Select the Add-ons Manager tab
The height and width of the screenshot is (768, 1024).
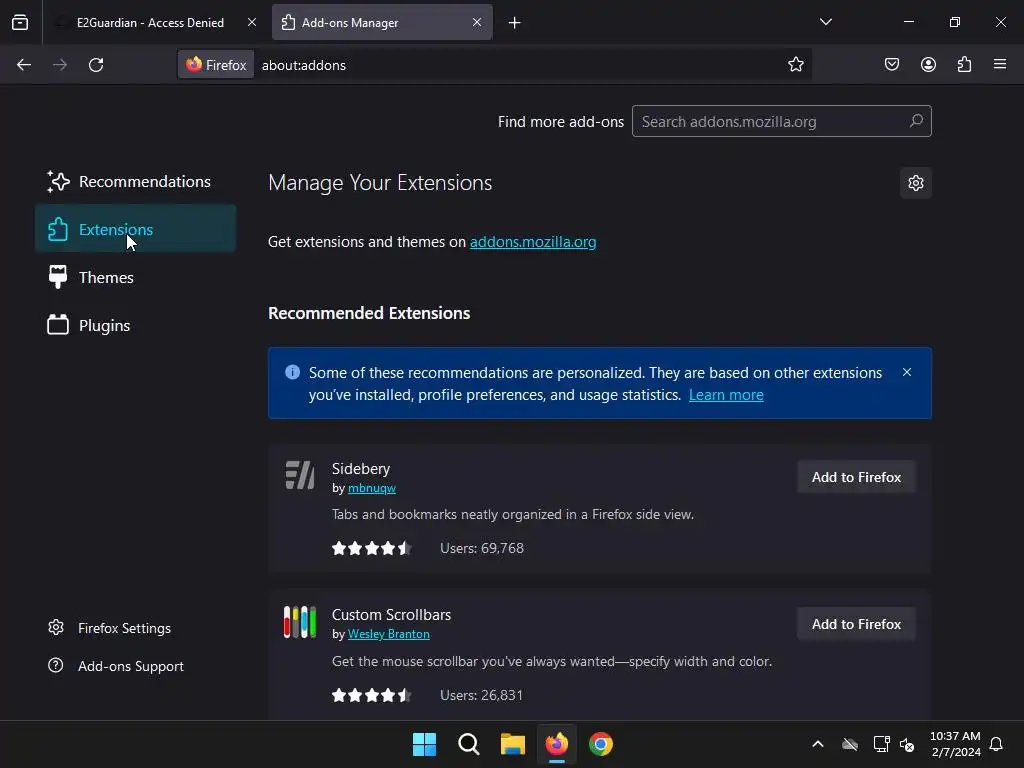coord(382,22)
